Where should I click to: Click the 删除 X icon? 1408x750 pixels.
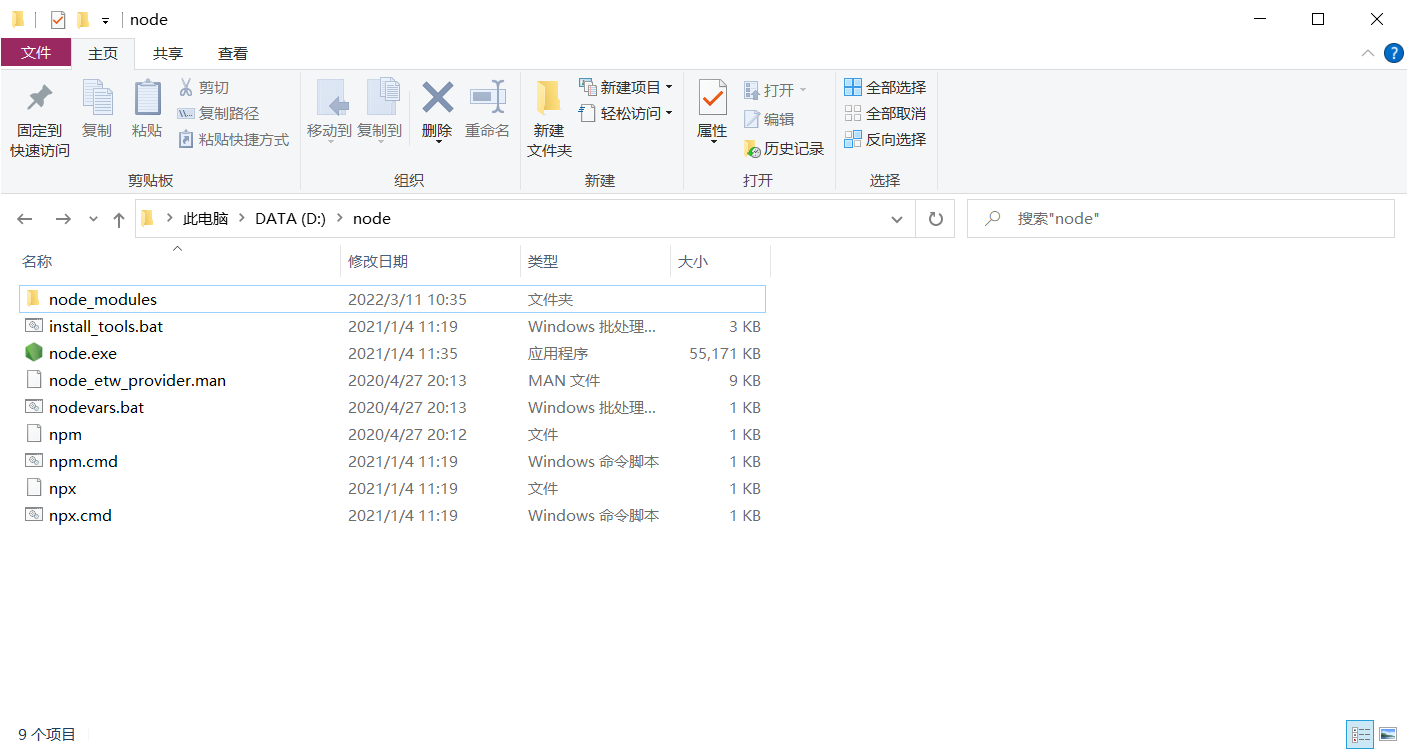point(437,98)
